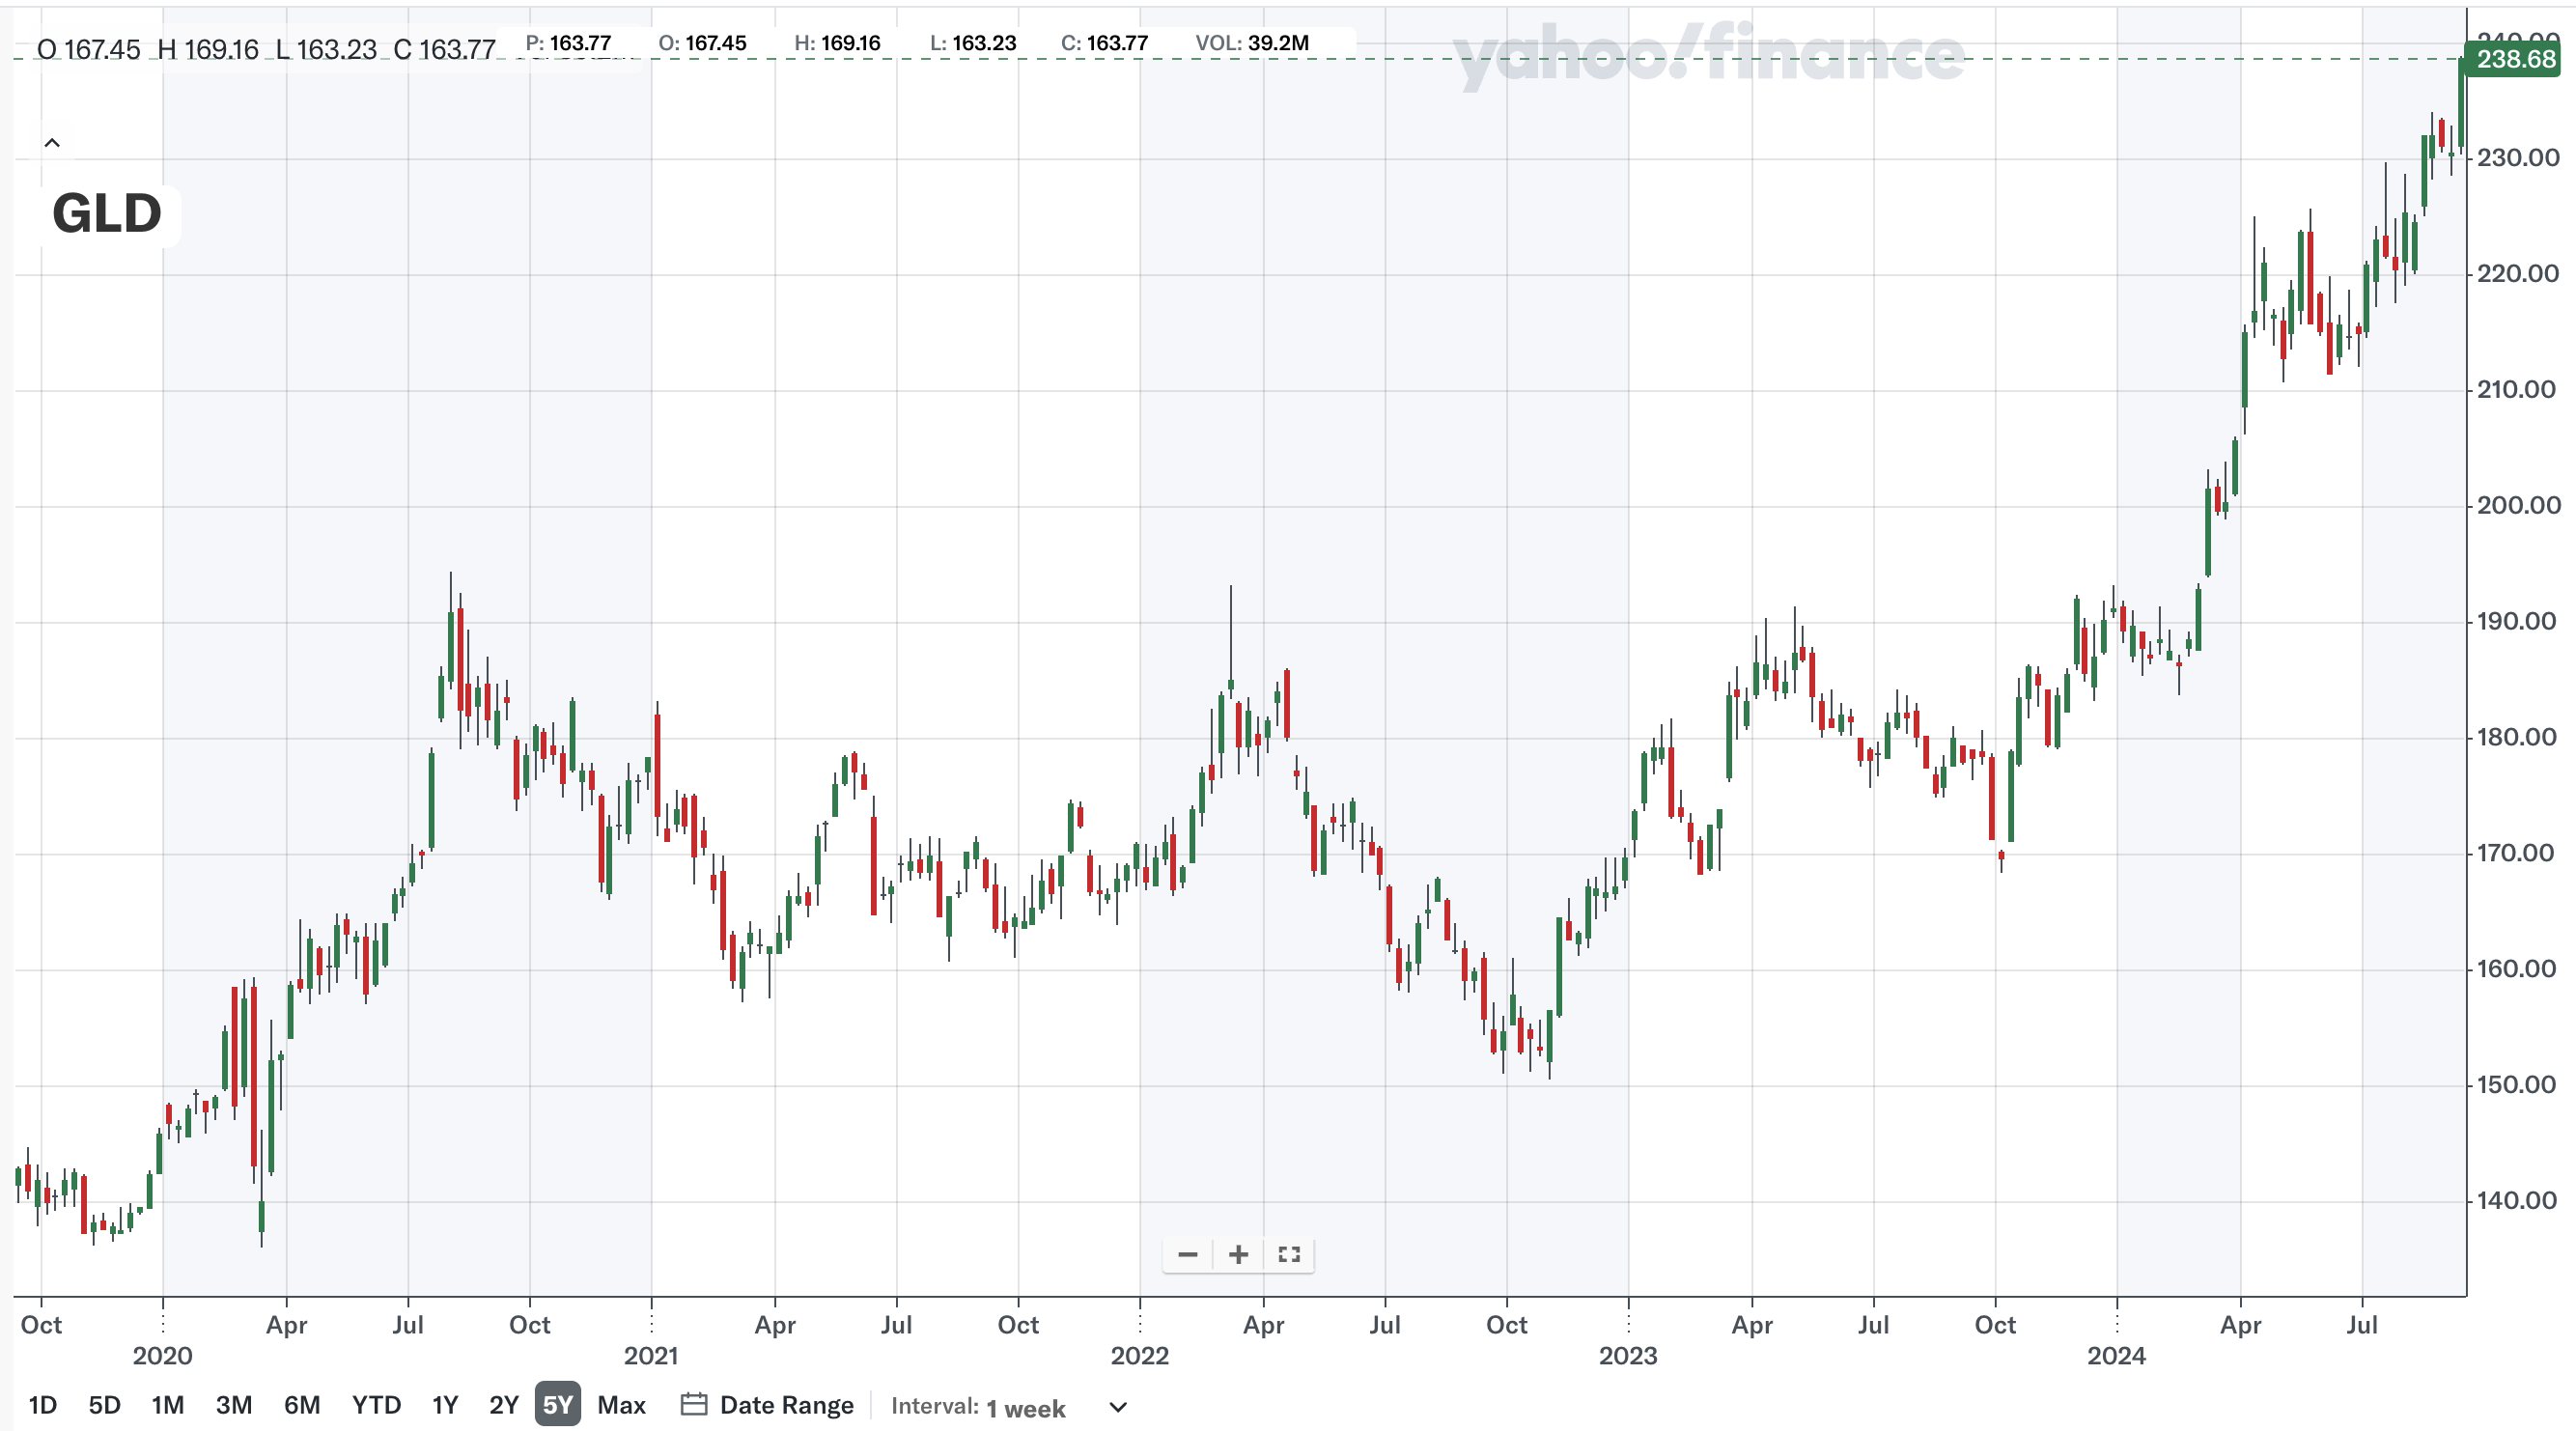The height and width of the screenshot is (1431, 2576).
Task: Click the 180.00 price axis label
Action: 2518,737
